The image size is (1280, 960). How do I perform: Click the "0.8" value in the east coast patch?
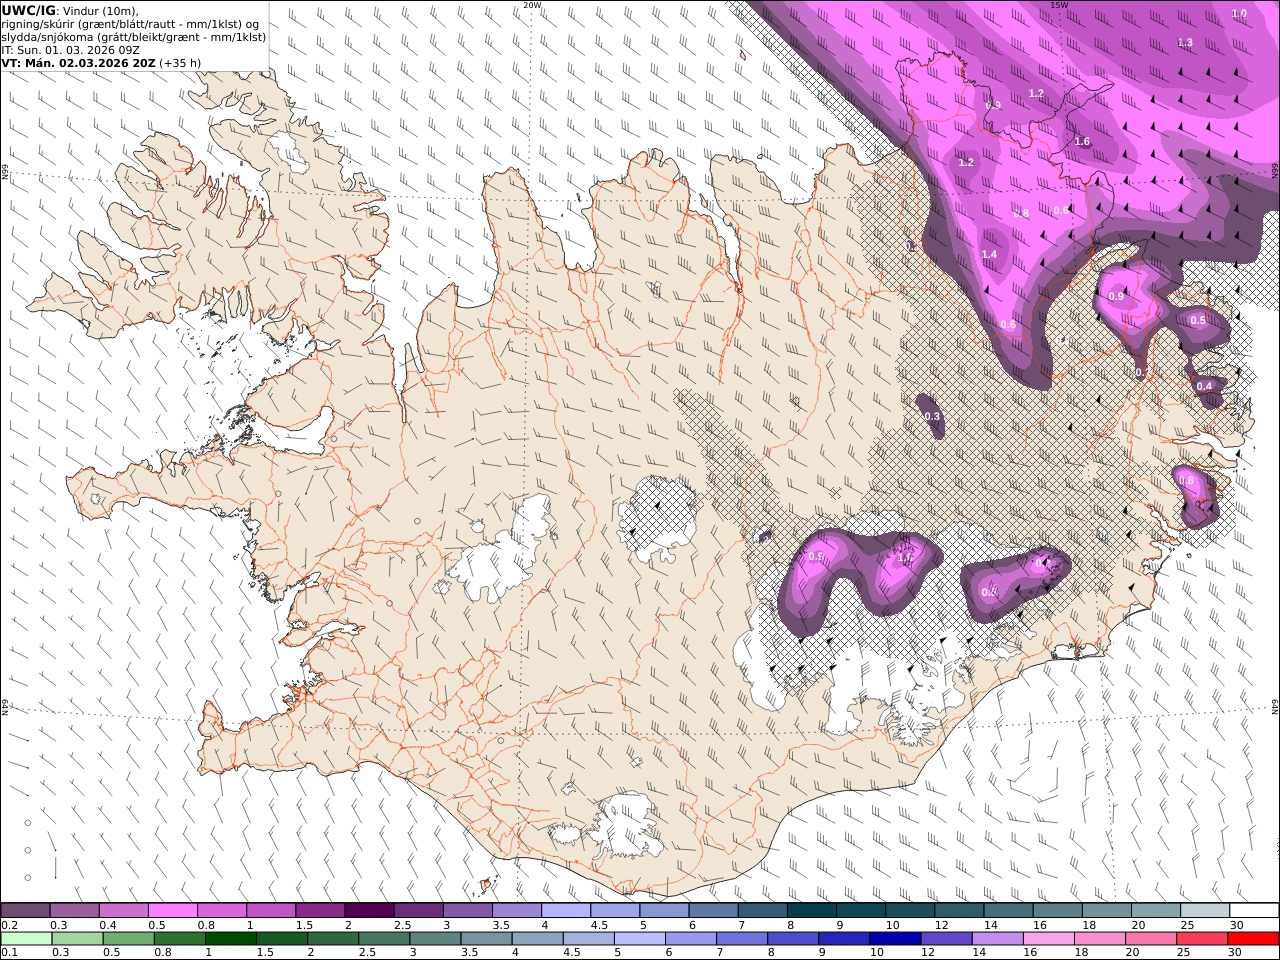[x=1187, y=481]
